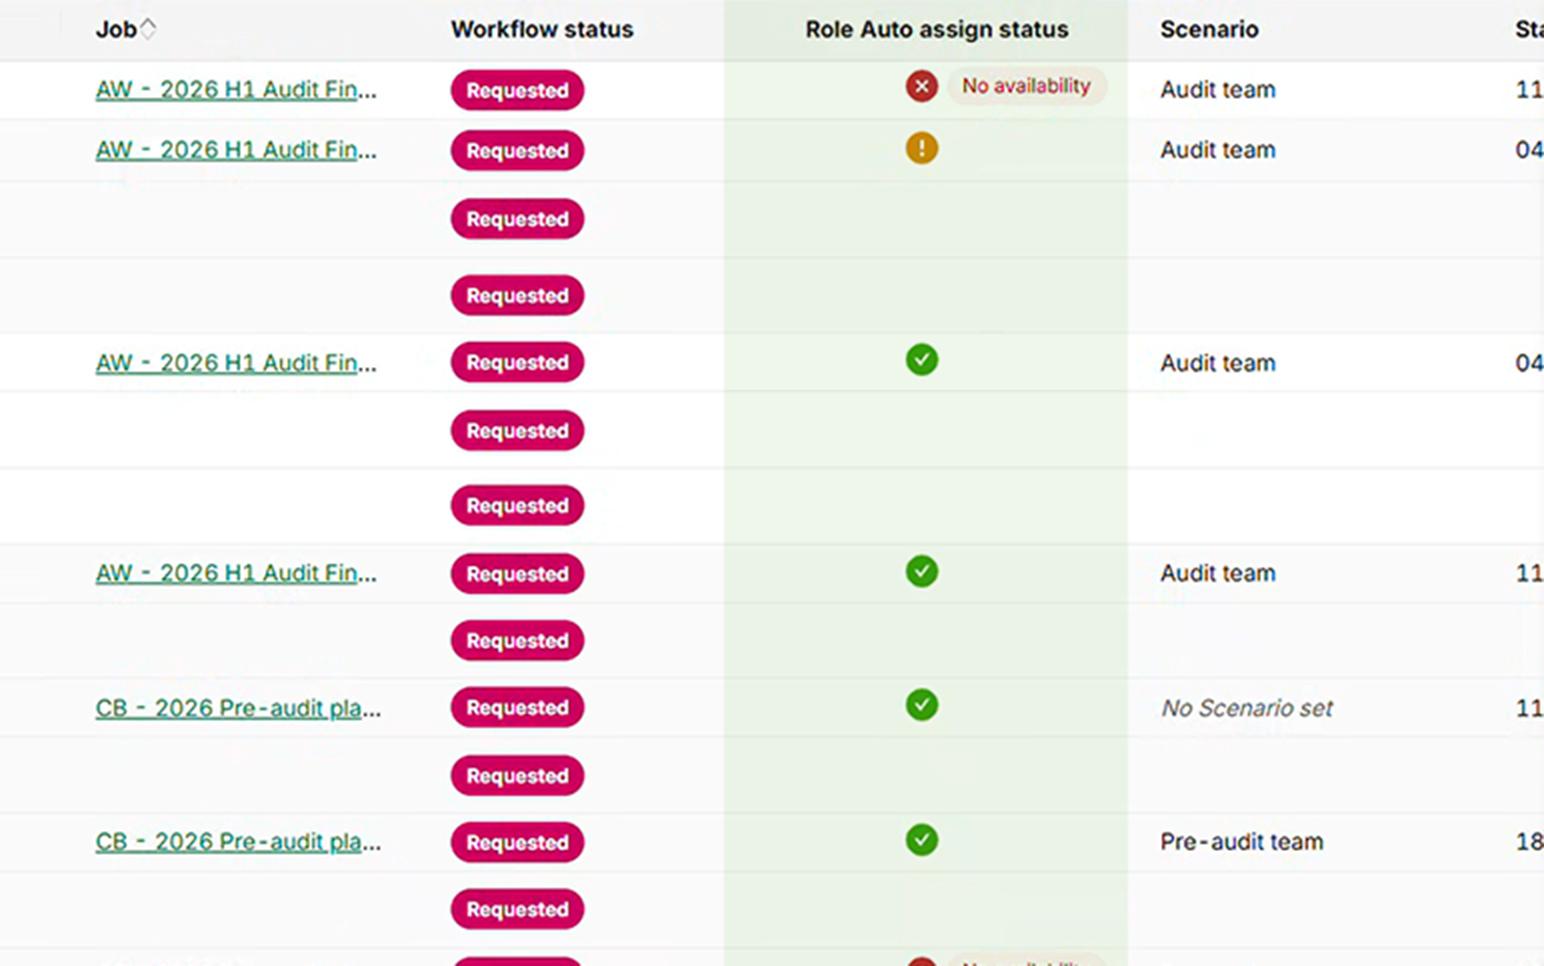Click green checkmark in the No Scenario set row
The height and width of the screenshot is (966, 1544).
coord(921,705)
